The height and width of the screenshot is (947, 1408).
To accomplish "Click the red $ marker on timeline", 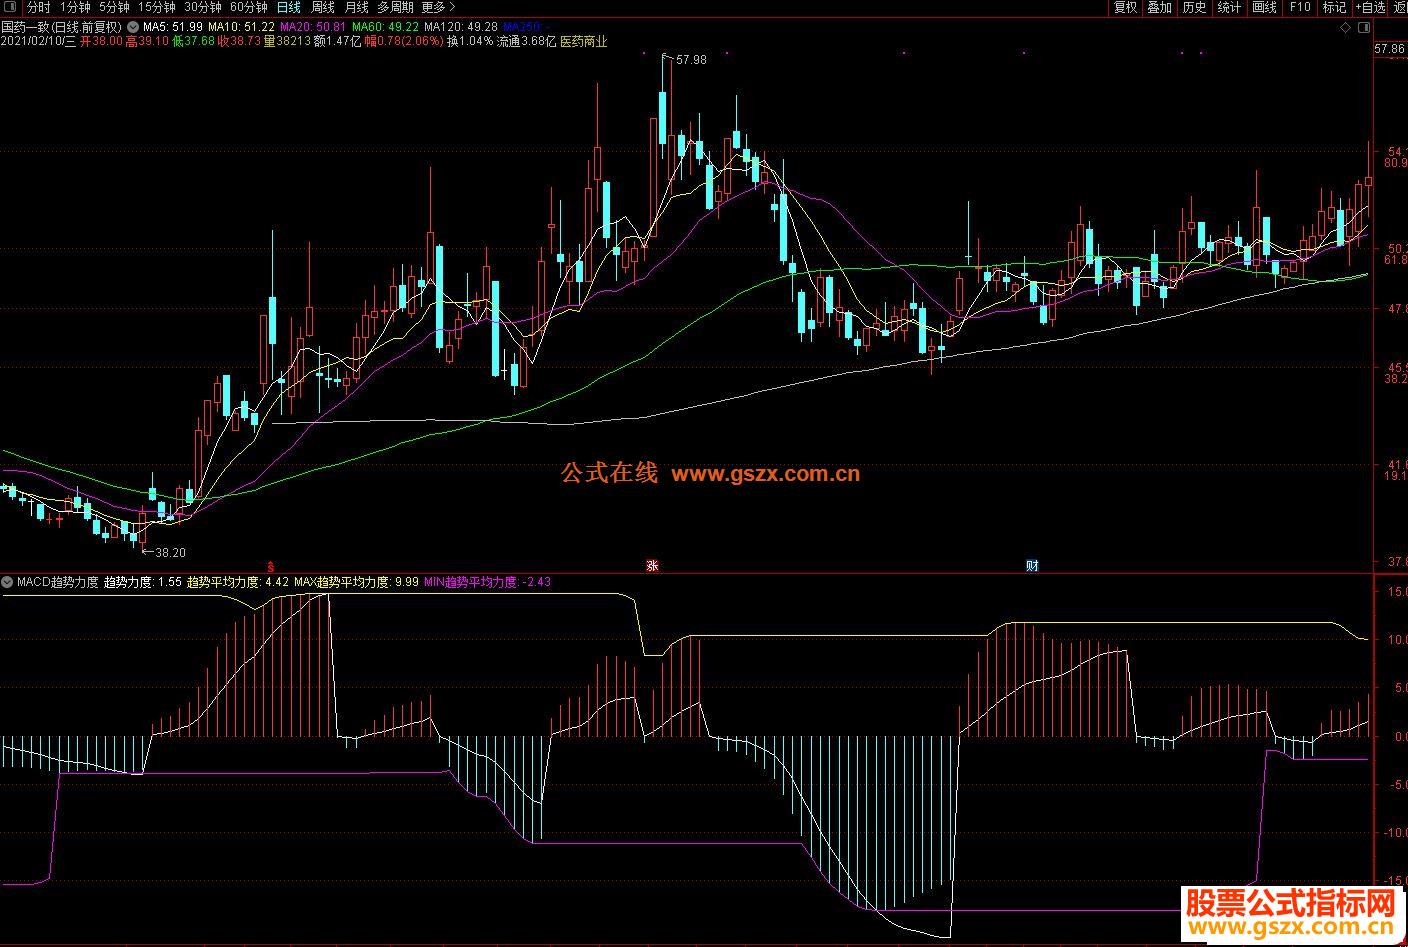I will pos(270,566).
